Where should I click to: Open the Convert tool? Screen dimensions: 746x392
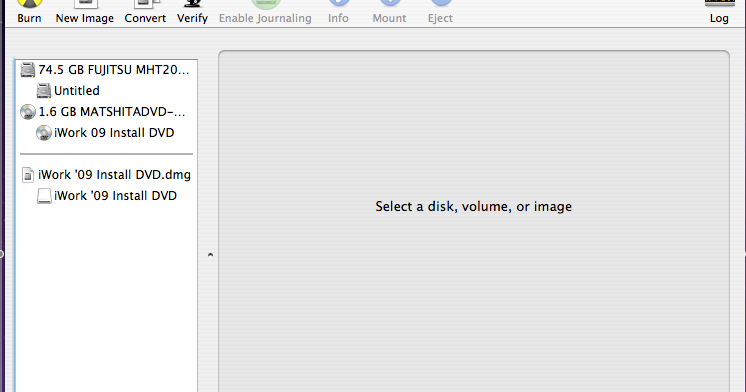coord(145,12)
